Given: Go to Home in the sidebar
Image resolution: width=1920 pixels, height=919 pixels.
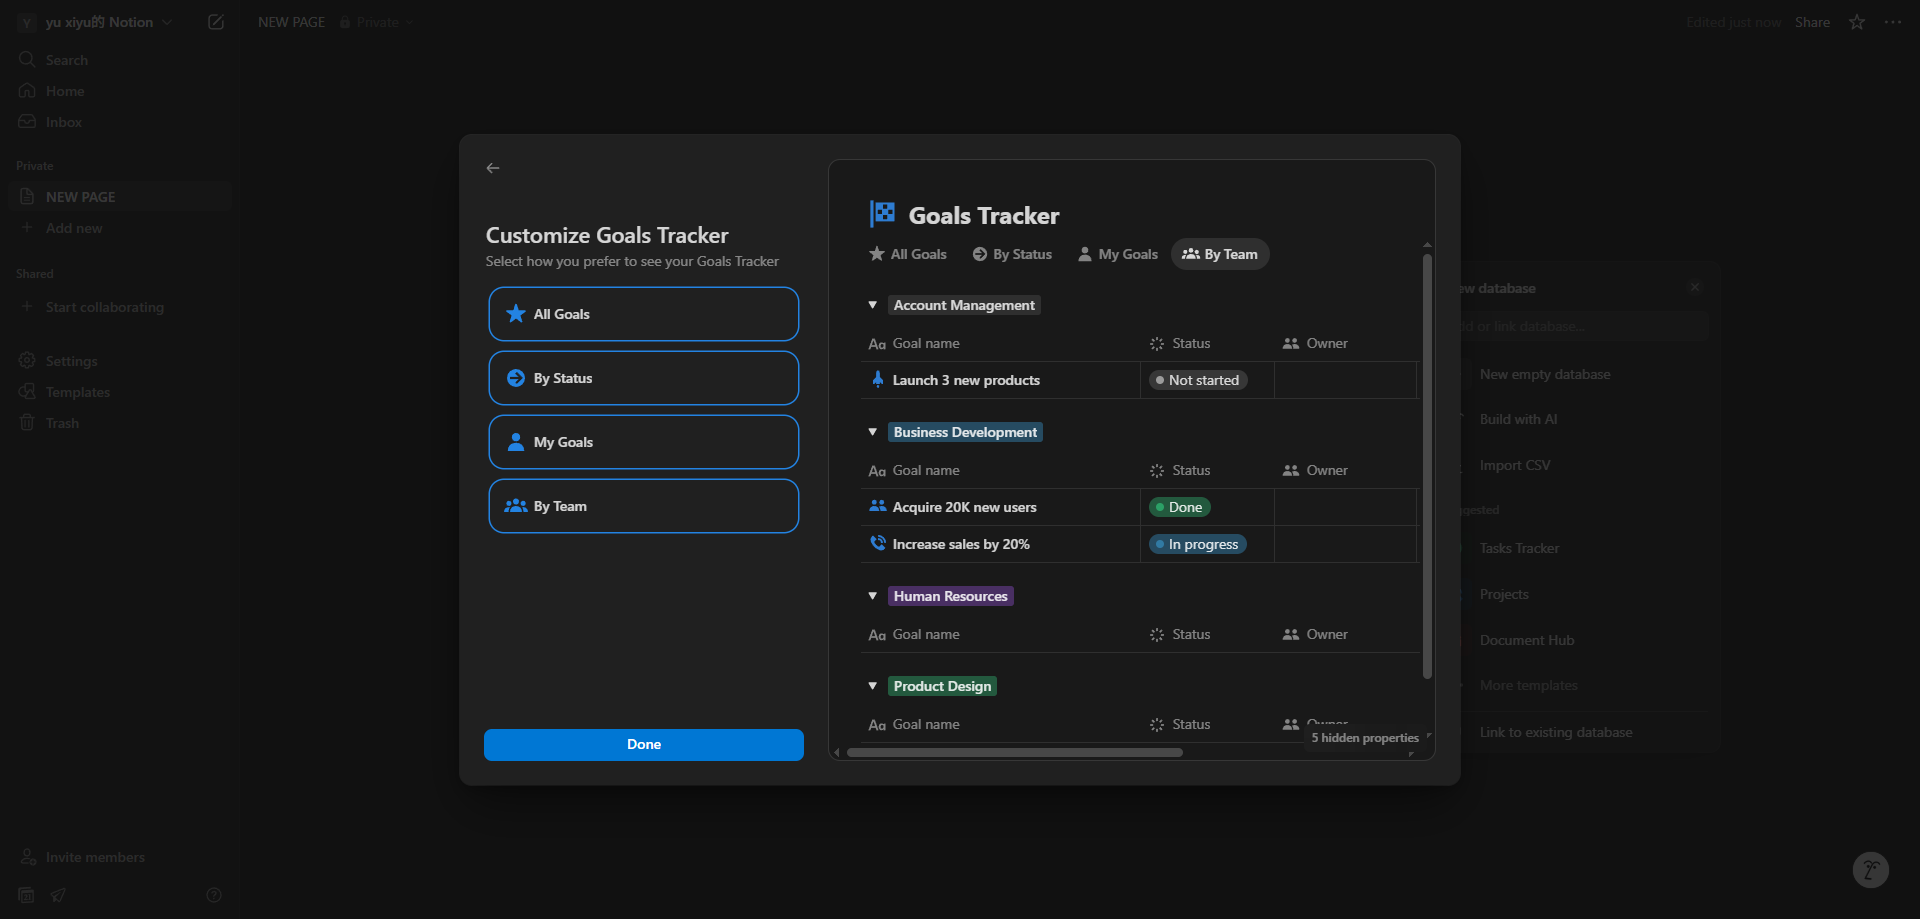Looking at the screenshot, I should [120, 91].
